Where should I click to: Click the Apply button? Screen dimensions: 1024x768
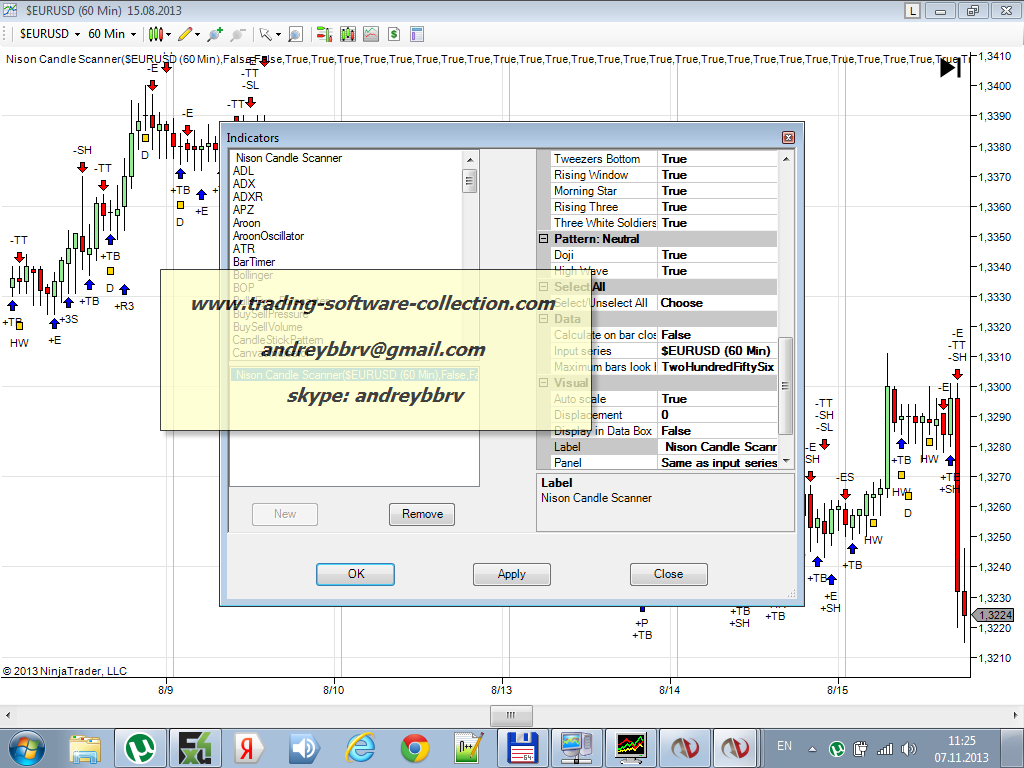511,574
